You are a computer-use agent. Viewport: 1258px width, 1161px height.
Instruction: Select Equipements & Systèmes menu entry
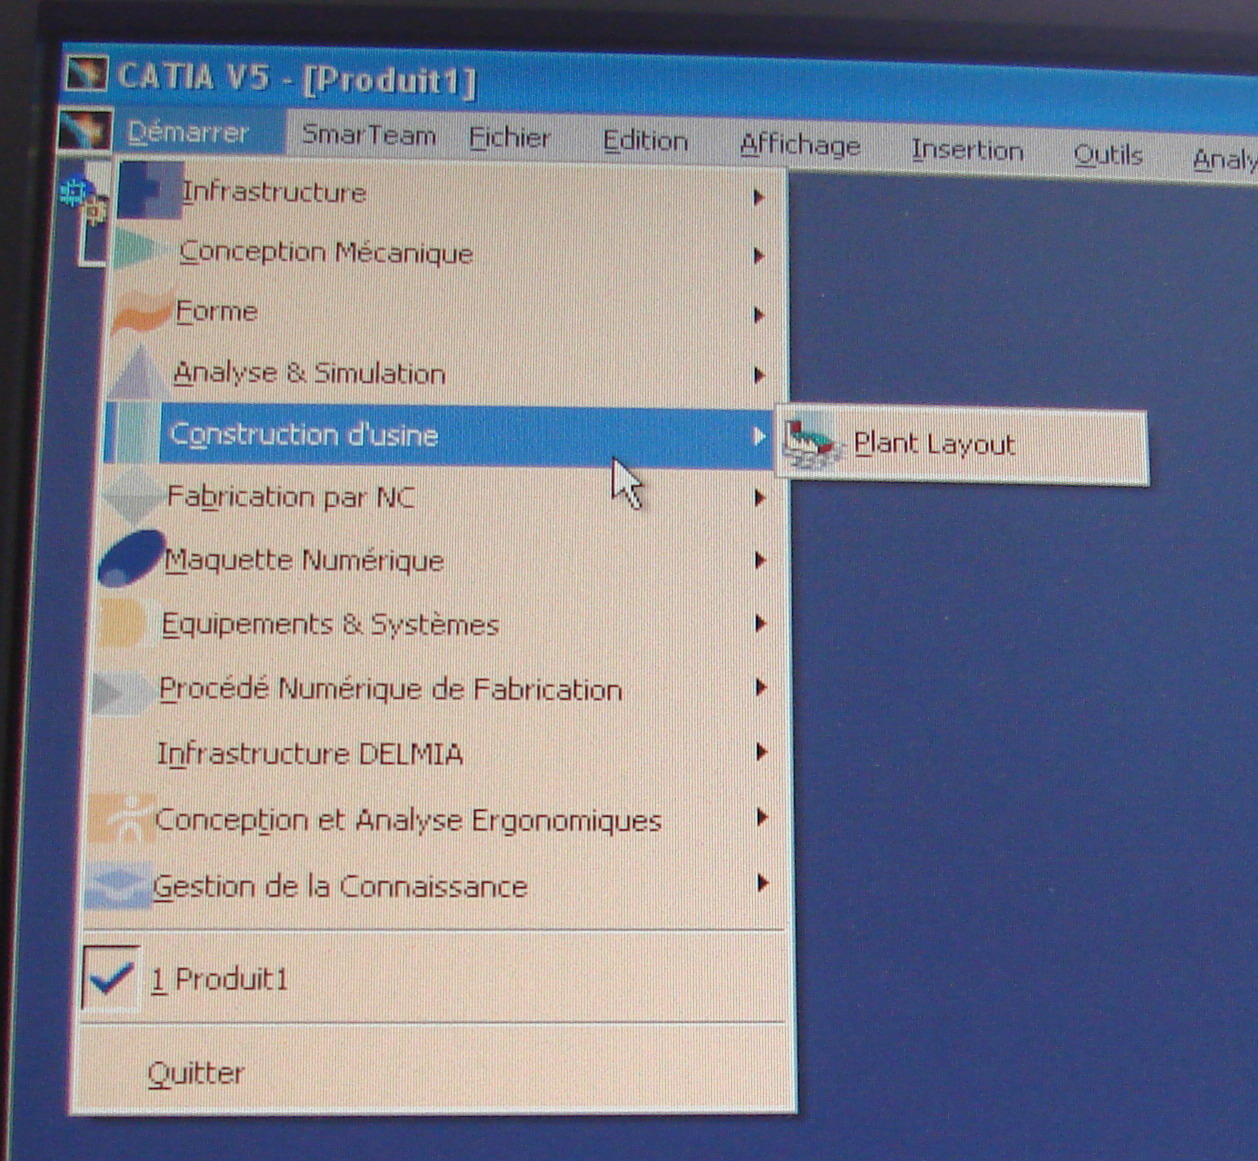click(330, 624)
